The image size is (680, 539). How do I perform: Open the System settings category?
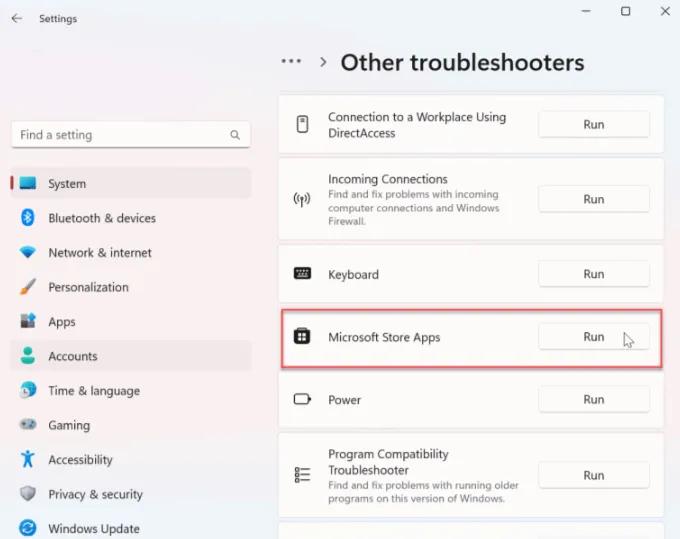point(67,184)
